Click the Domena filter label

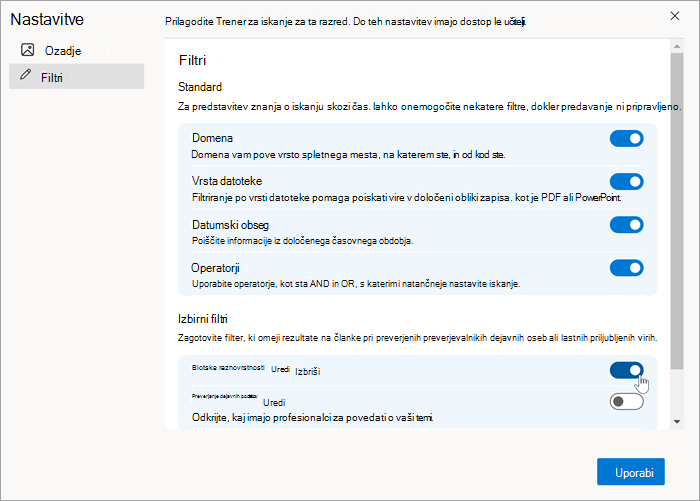click(x=212, y=138)
